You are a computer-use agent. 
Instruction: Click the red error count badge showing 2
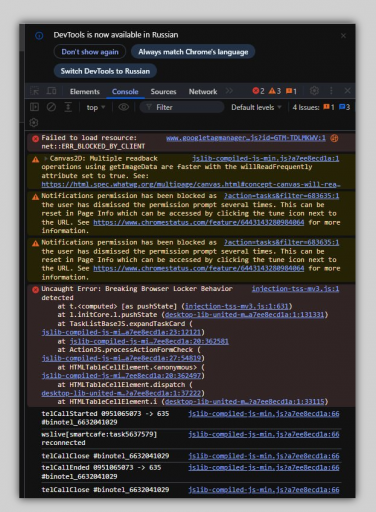coord(258,91)
